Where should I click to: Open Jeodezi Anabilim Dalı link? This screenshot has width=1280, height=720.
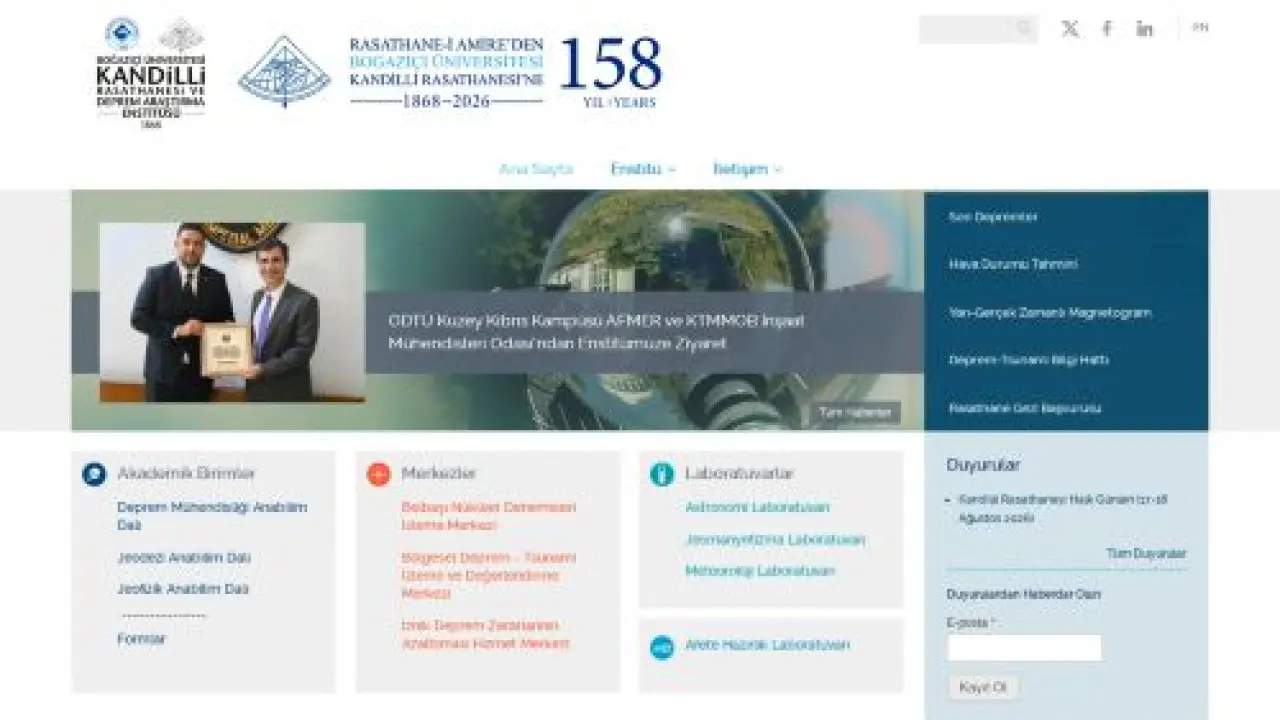tap(184, 558)
